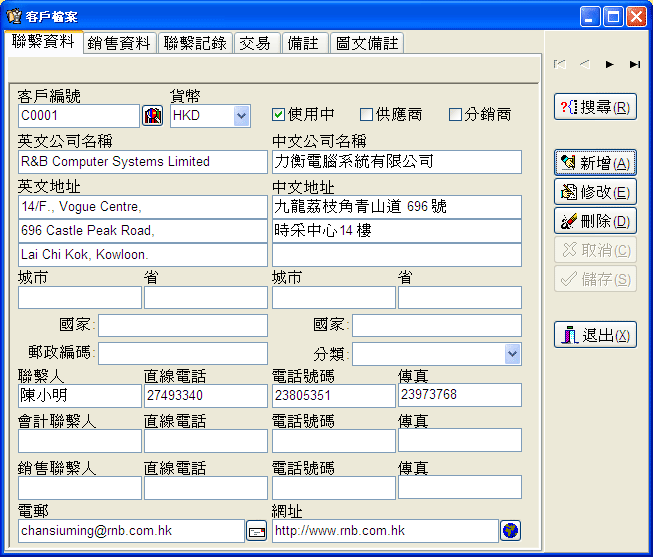Switch to the 聯繫資料 tab
The height and width of the screenshot is (557, 653).
pos(43,42)
